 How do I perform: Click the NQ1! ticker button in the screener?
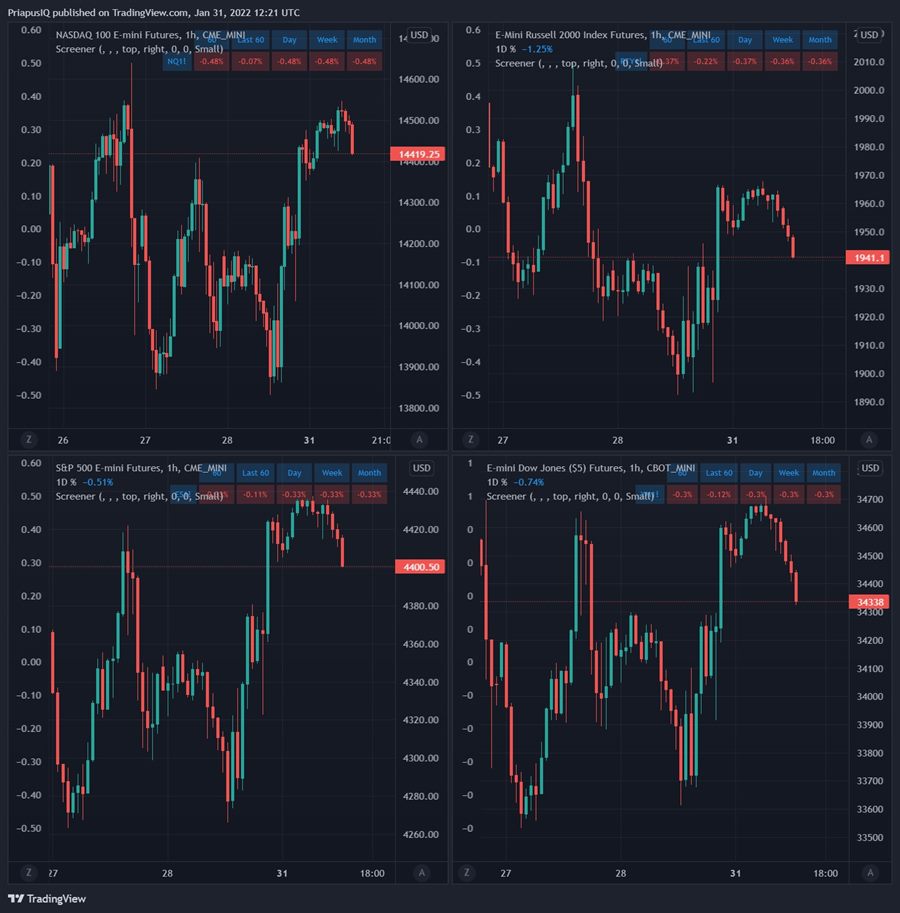click(176, 61)
